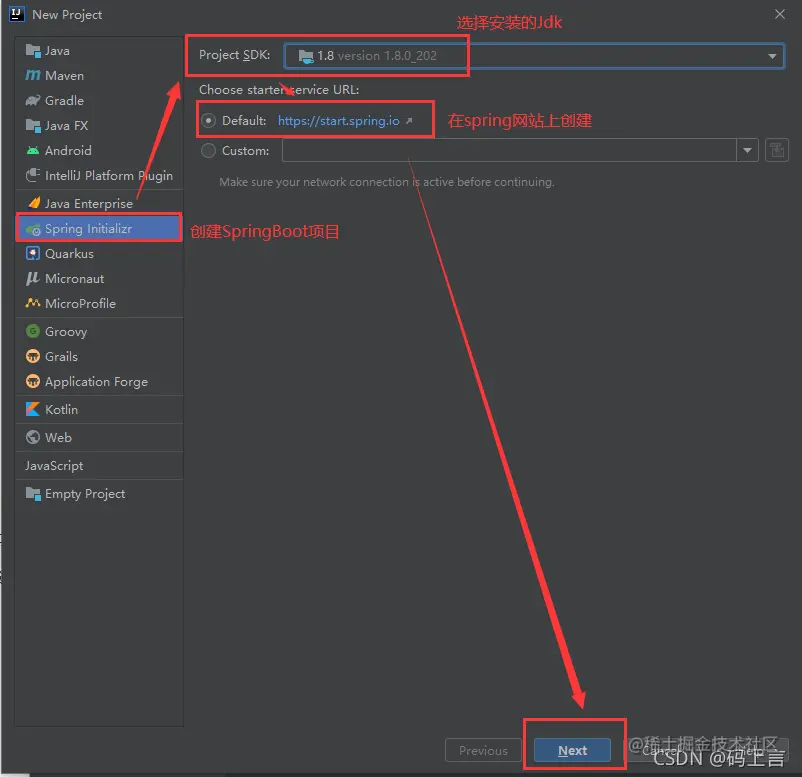Click the 'Java FX' list label
The width and height of the screenshot is (802, 777).
point(66,126)
